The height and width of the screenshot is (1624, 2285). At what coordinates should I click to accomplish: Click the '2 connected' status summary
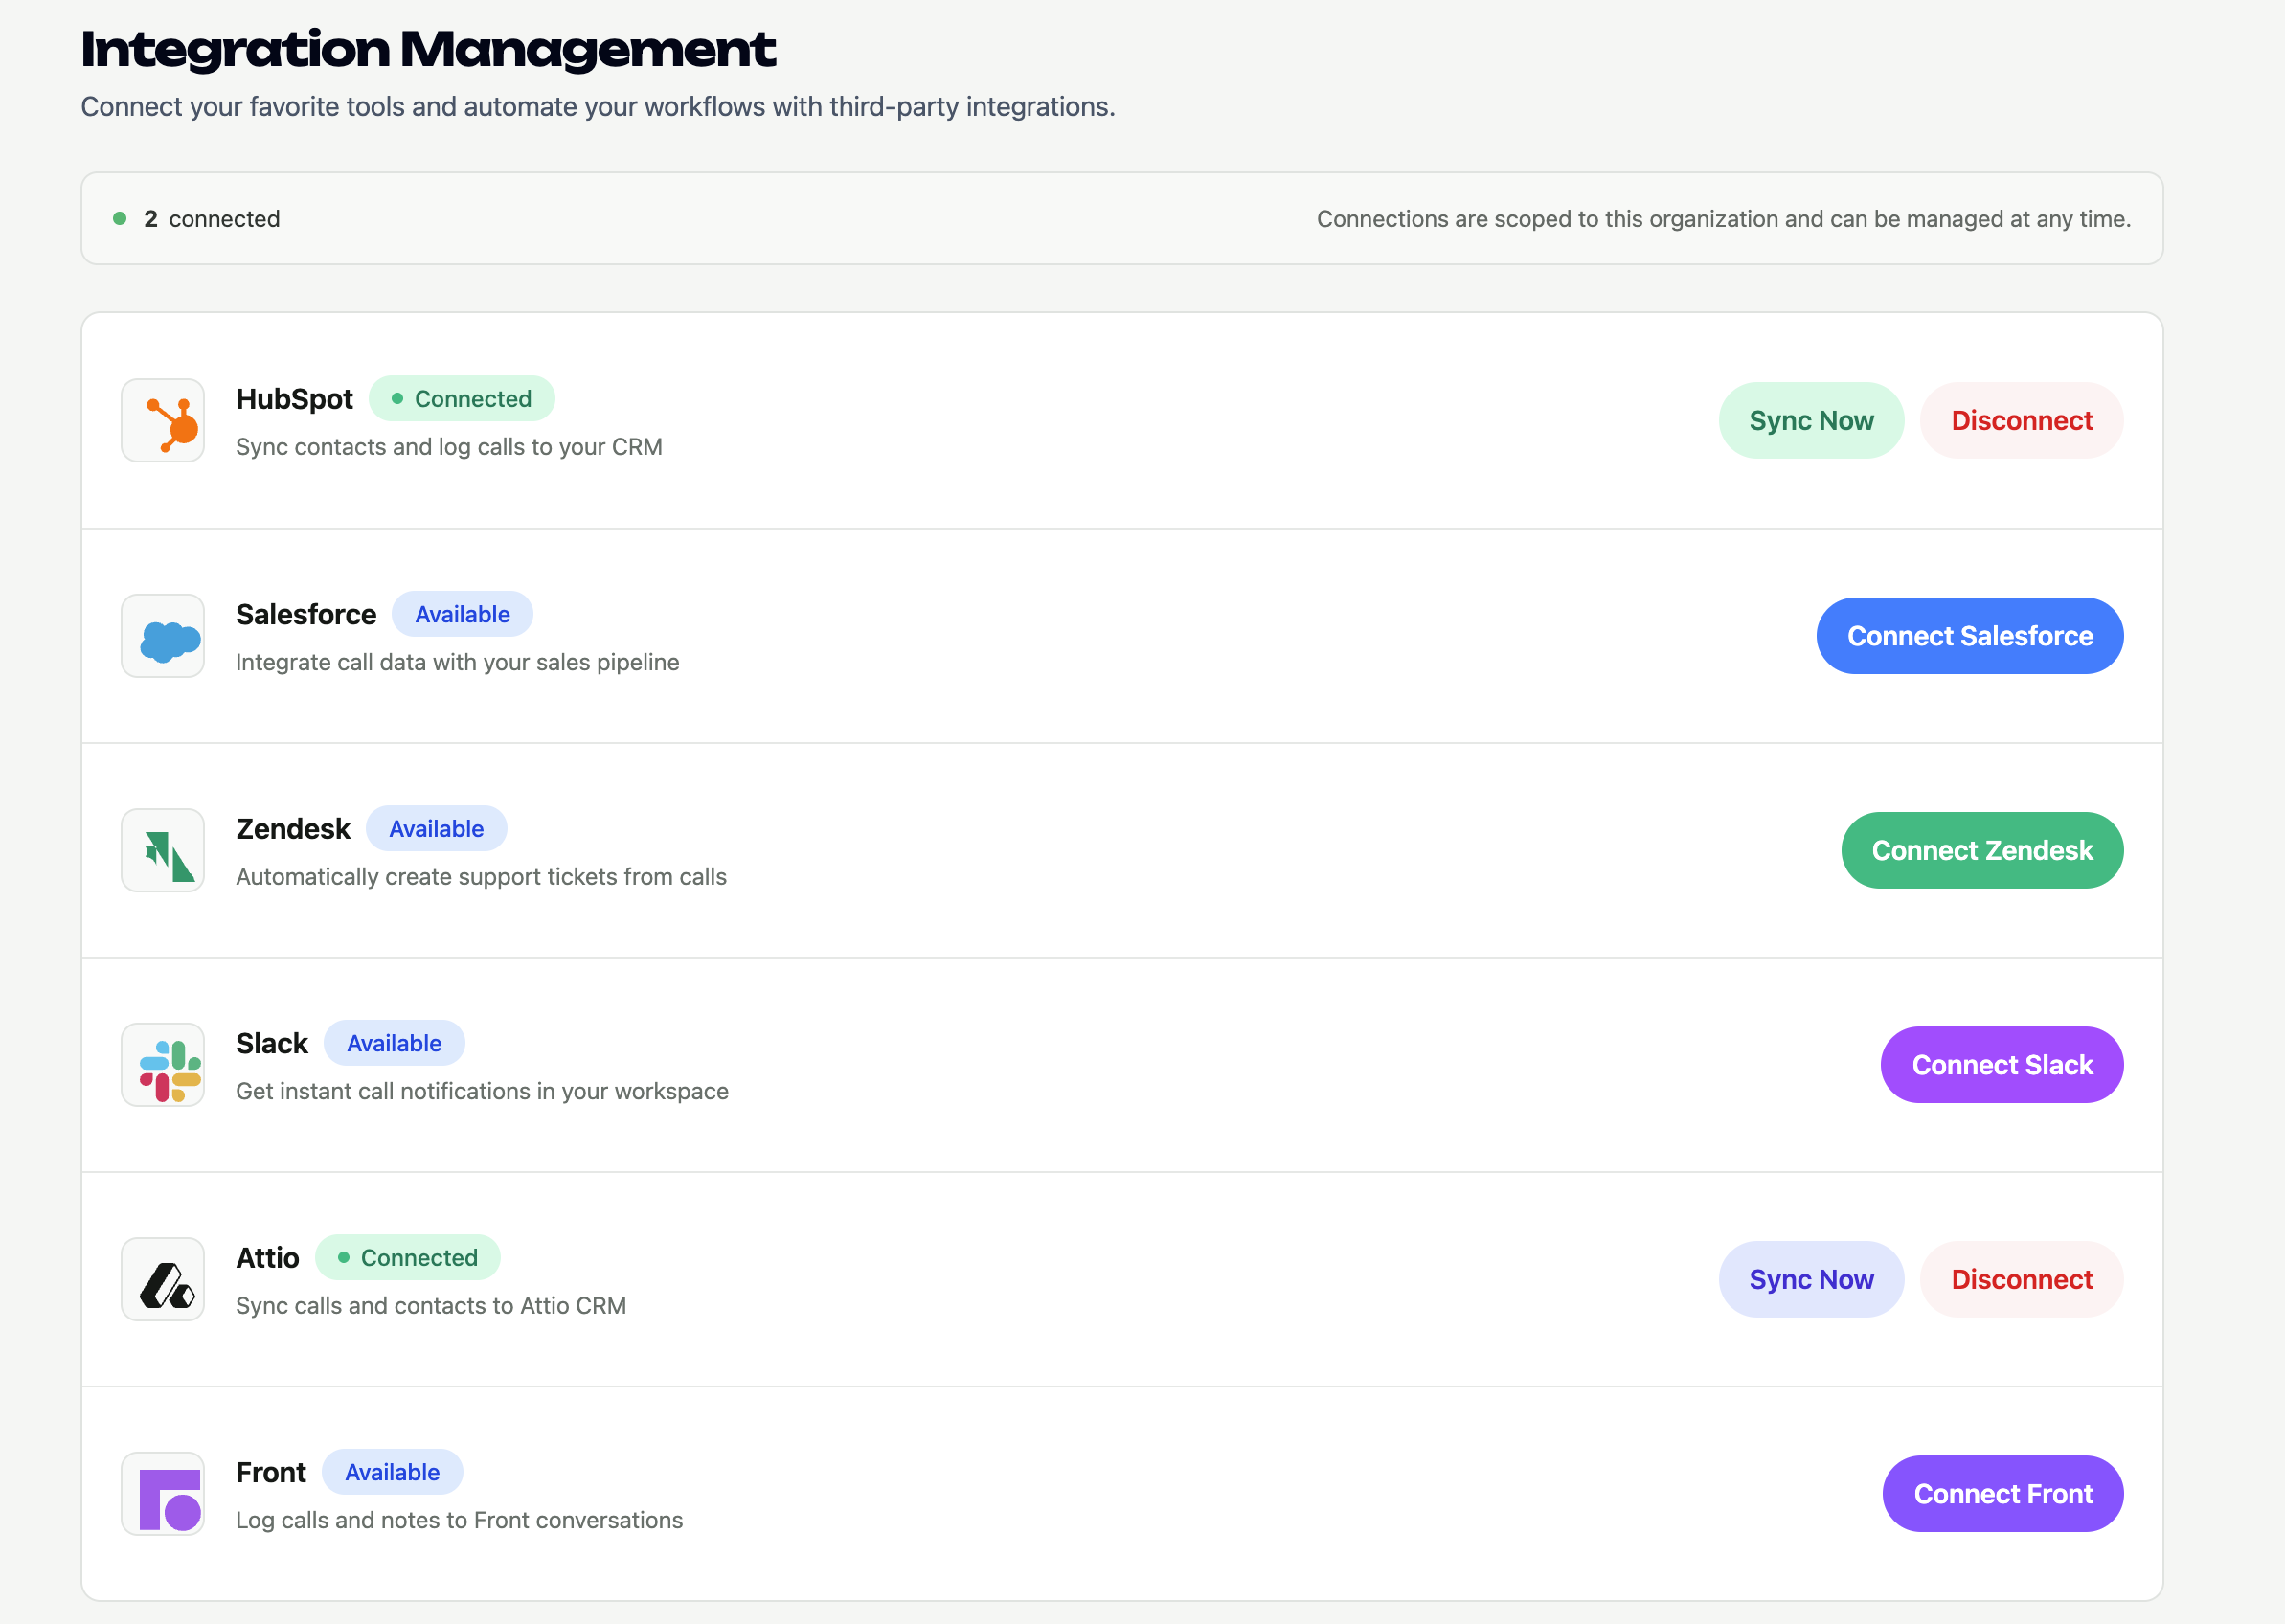[x=197, y=219]
